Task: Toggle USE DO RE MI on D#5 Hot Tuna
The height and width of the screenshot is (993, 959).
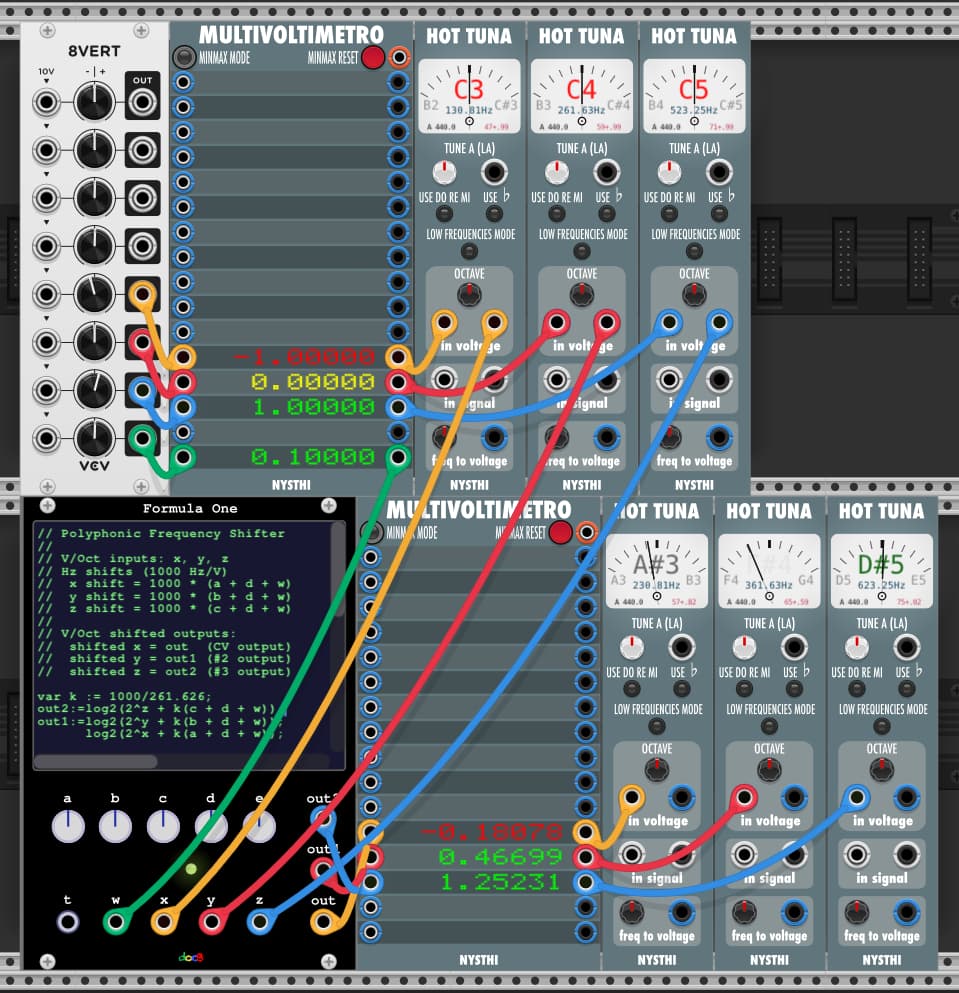Action: tap(856, 688)
